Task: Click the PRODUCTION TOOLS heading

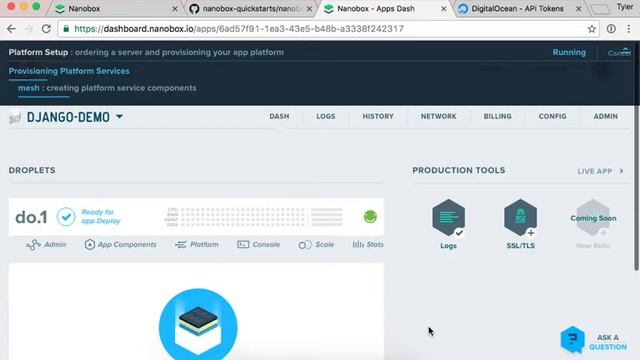Action: tap(459, 170)
